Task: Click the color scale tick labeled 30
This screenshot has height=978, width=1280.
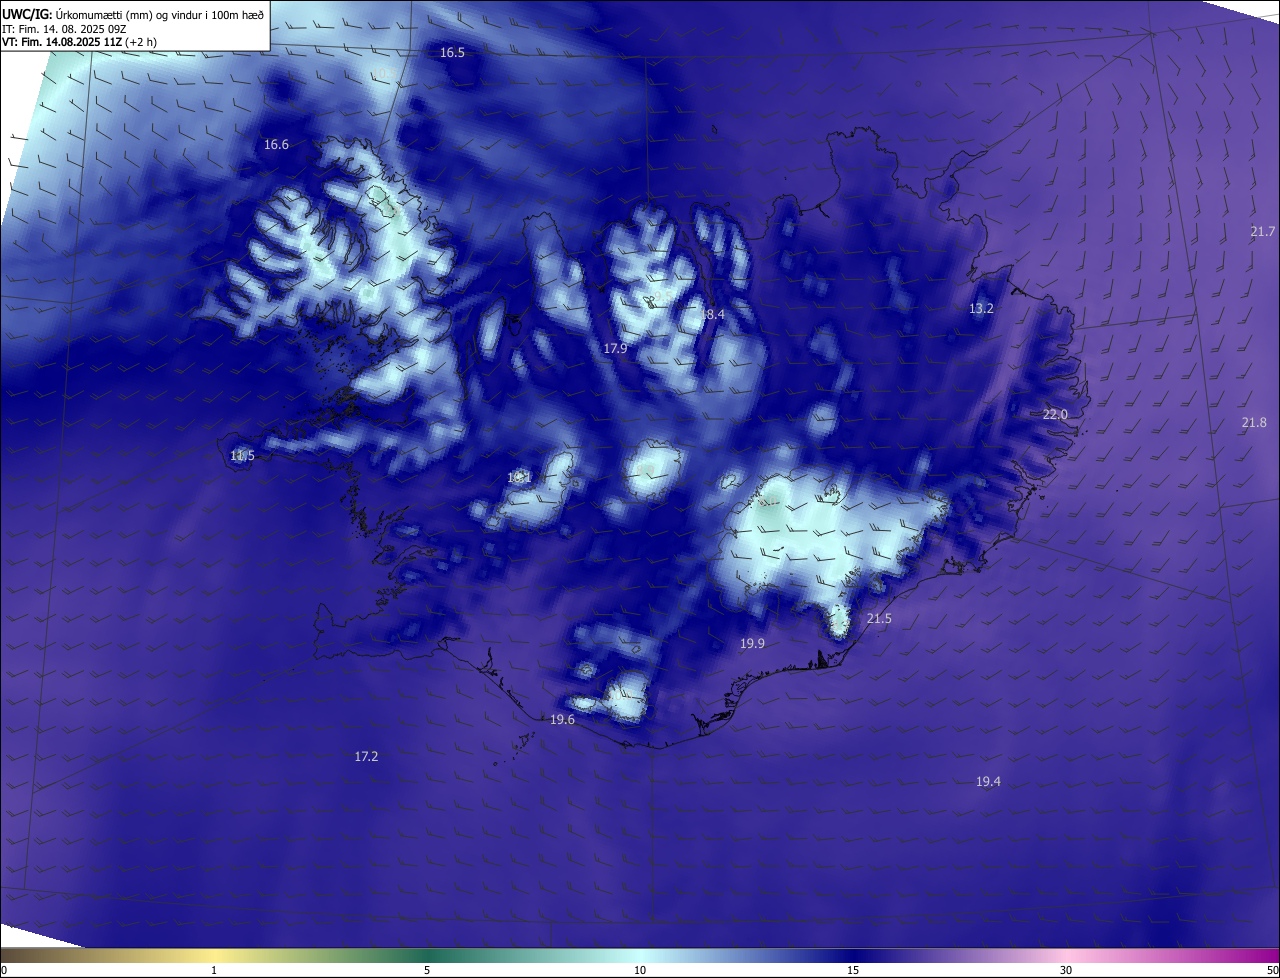Action: (x=1066, y=970)
